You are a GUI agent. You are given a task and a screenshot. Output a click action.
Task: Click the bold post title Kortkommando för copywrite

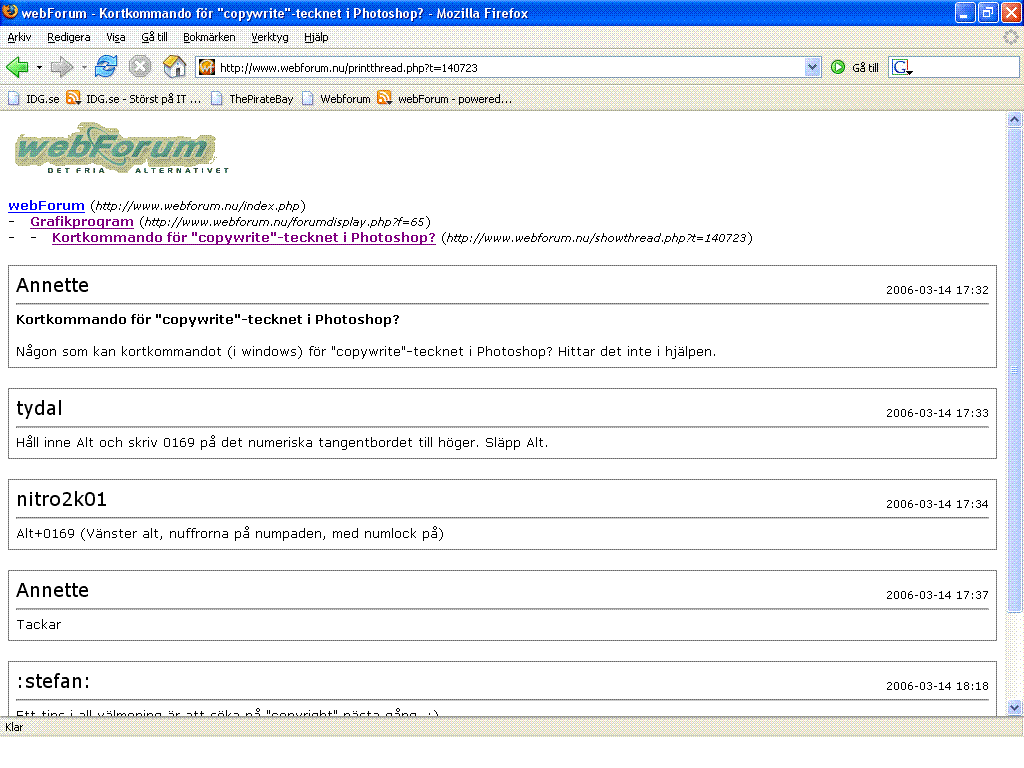point(208,319)
